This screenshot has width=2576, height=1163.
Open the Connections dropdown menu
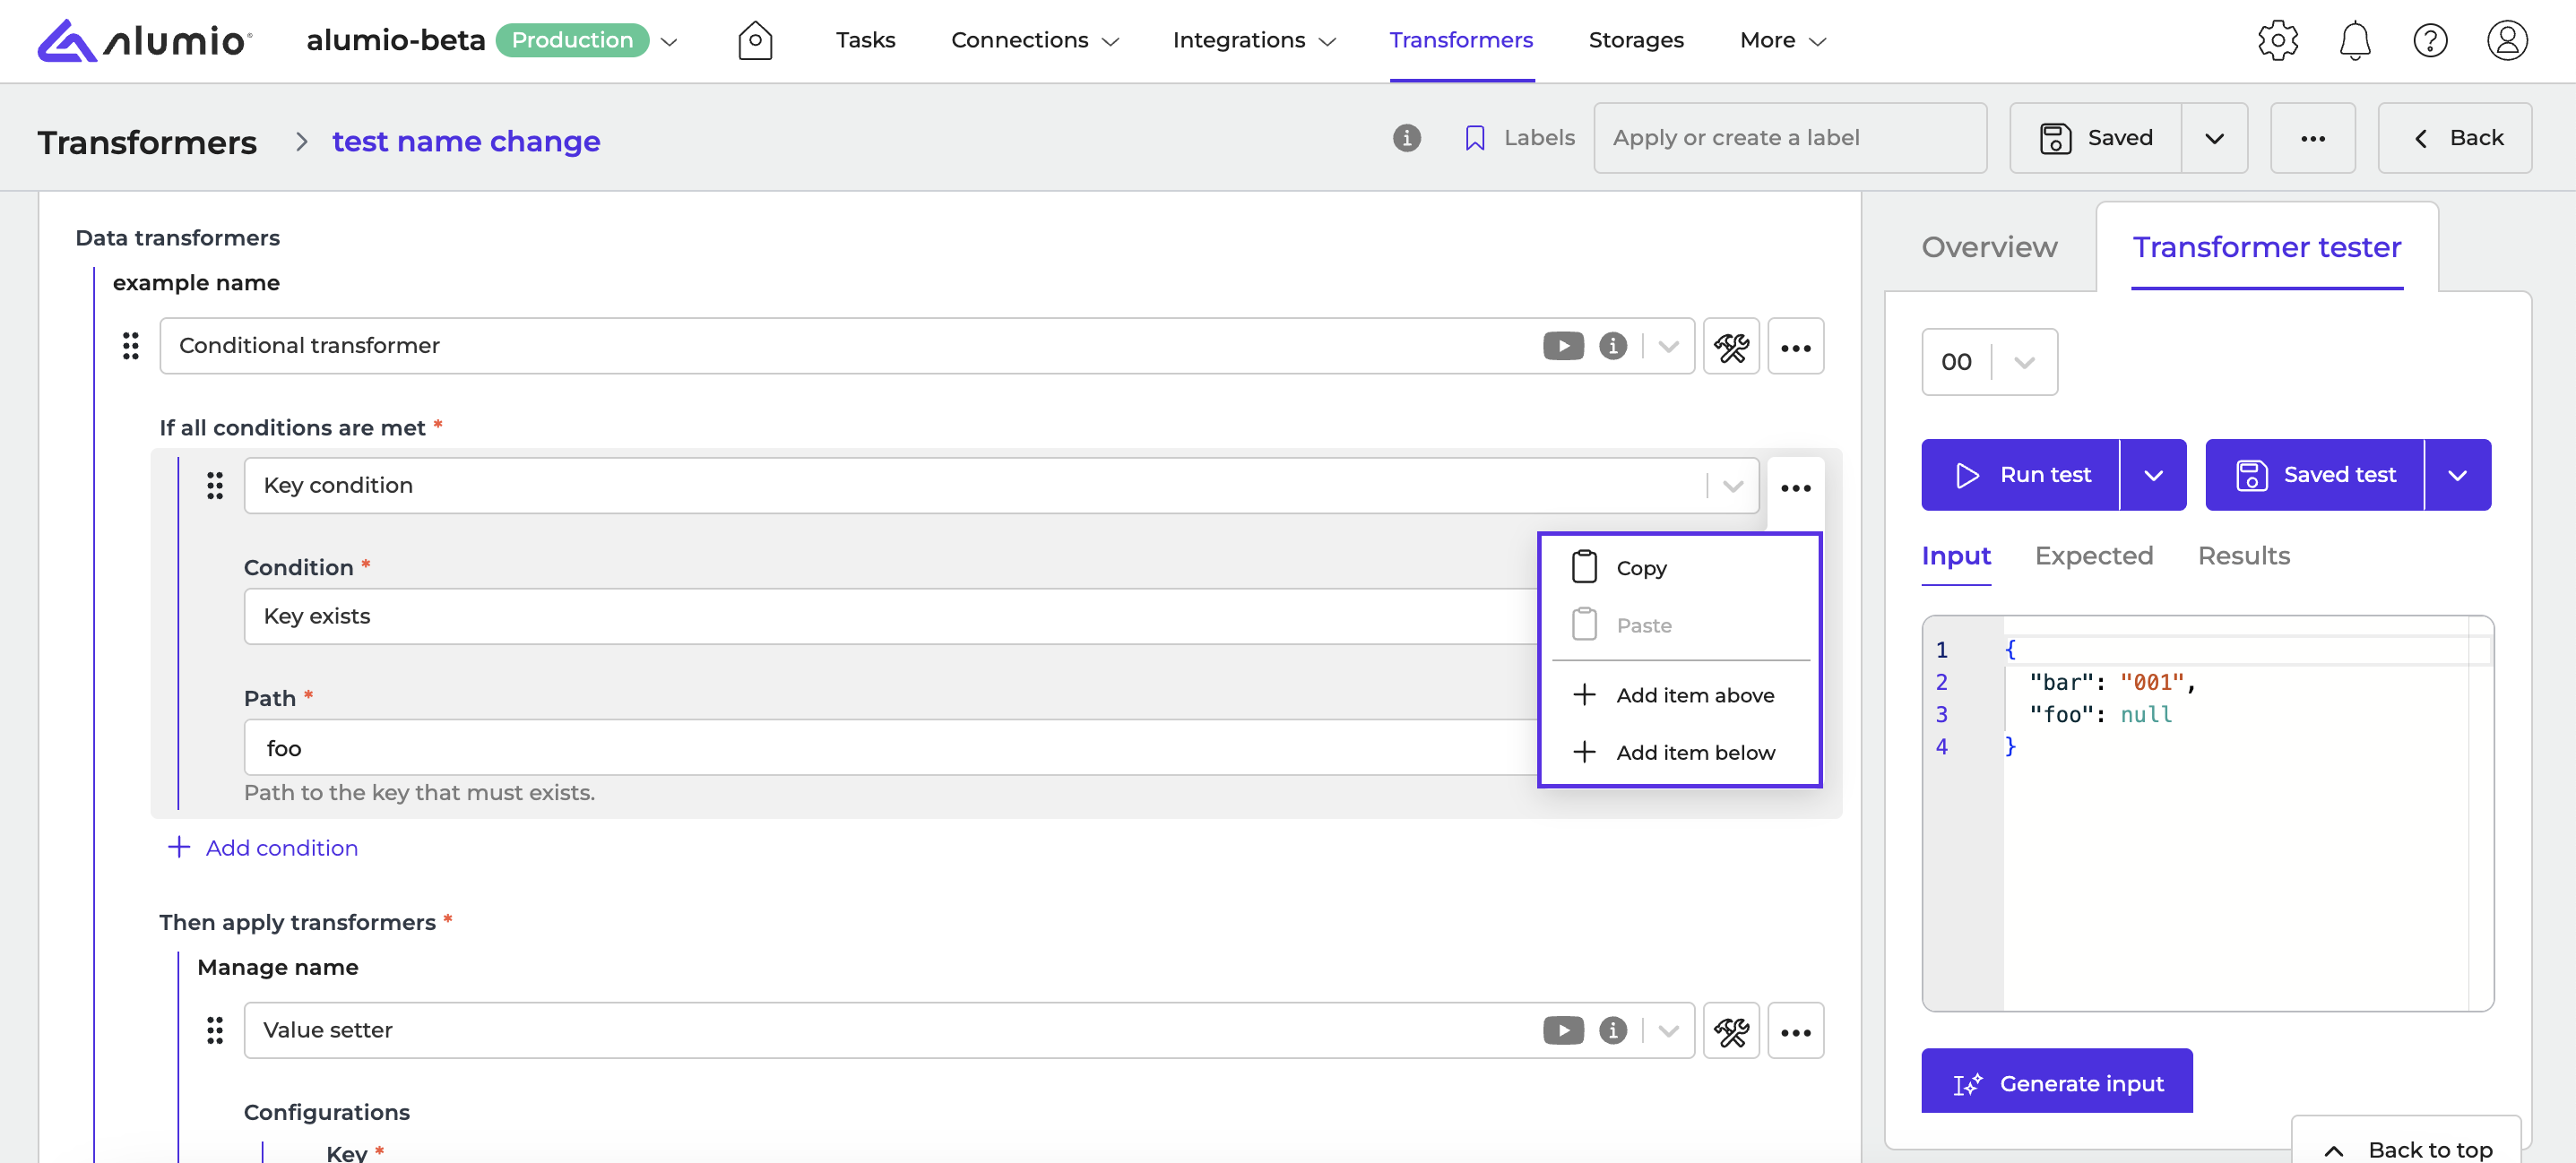tap(1034, 41)
